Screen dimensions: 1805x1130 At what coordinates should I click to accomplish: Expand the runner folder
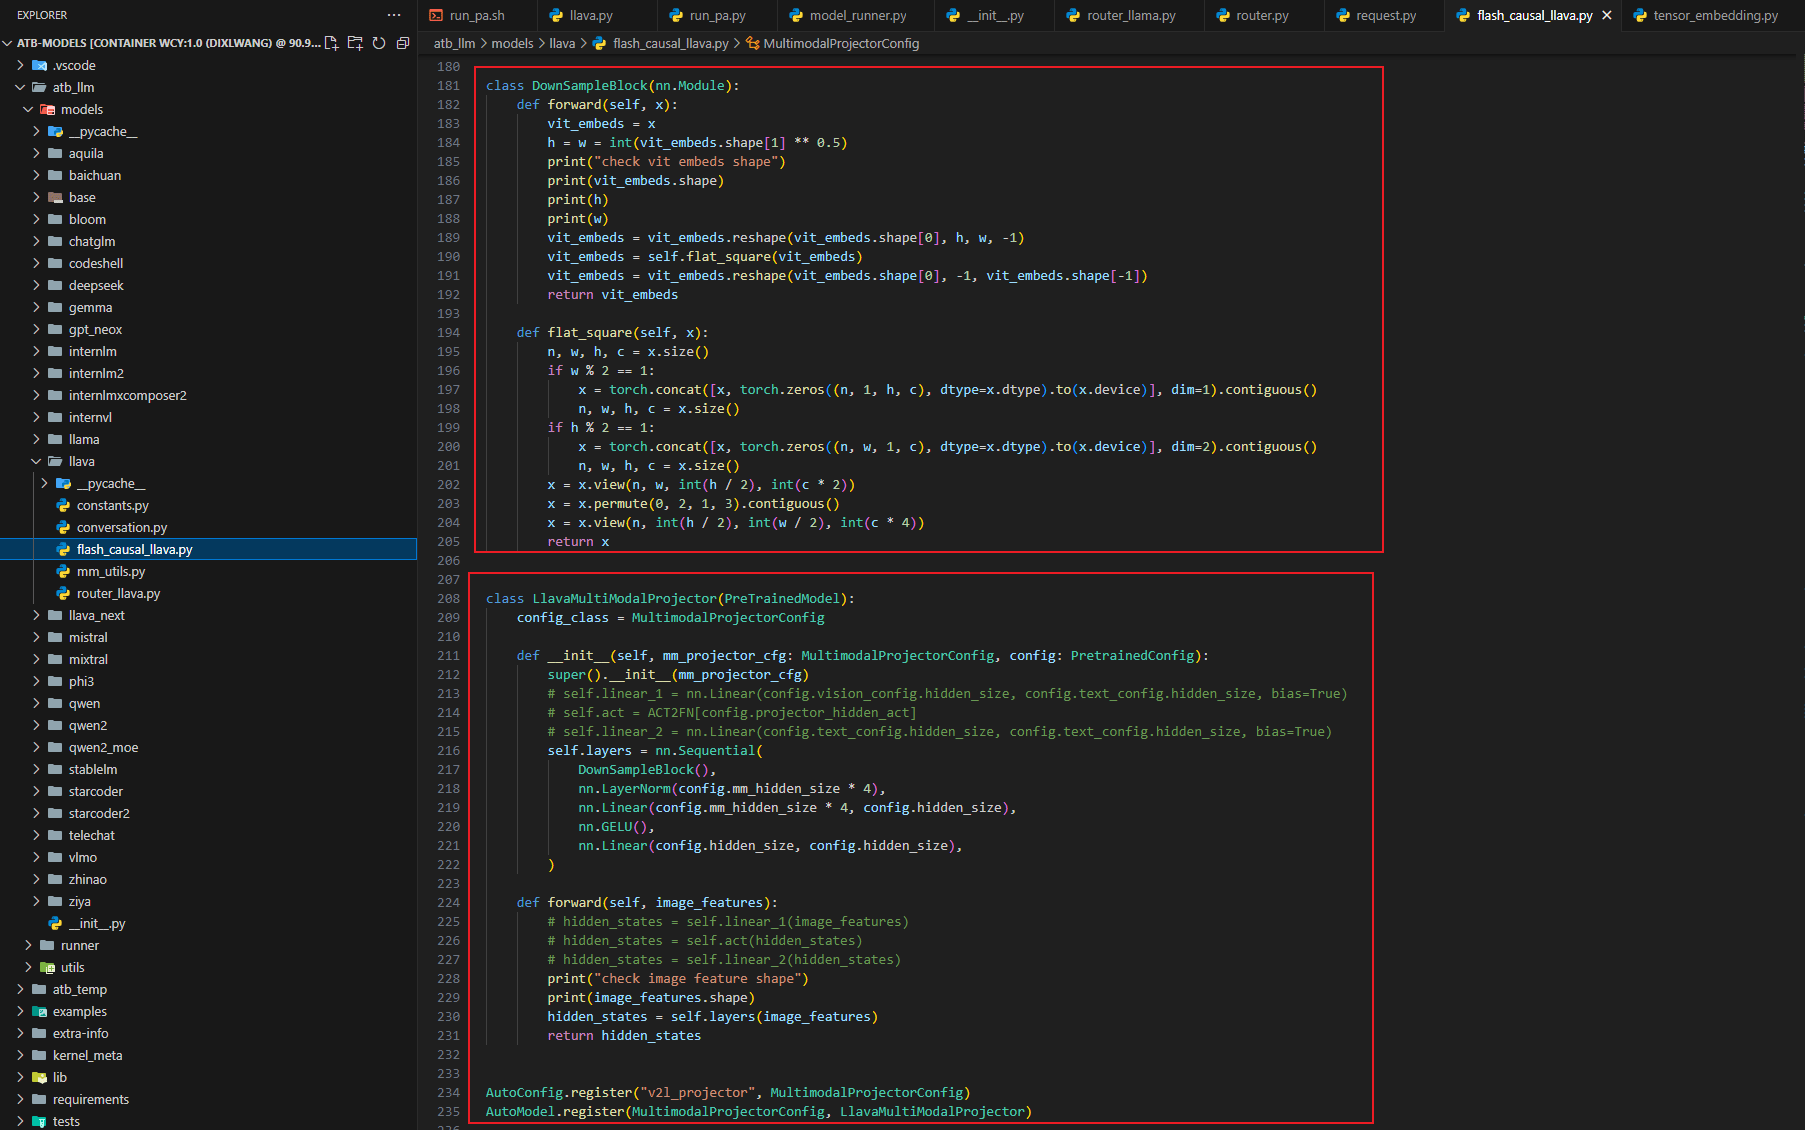click(x=29, y=945)
